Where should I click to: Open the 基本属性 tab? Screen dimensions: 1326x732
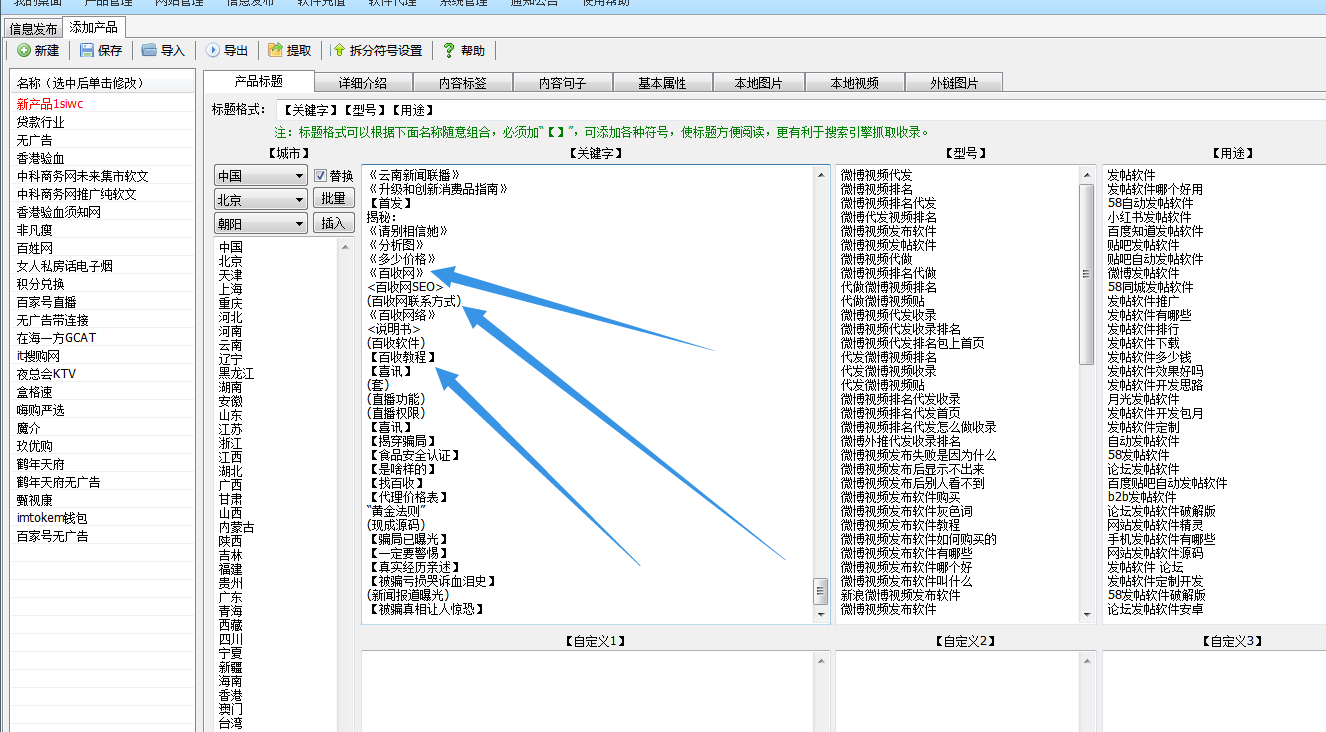tap(662, 83)
